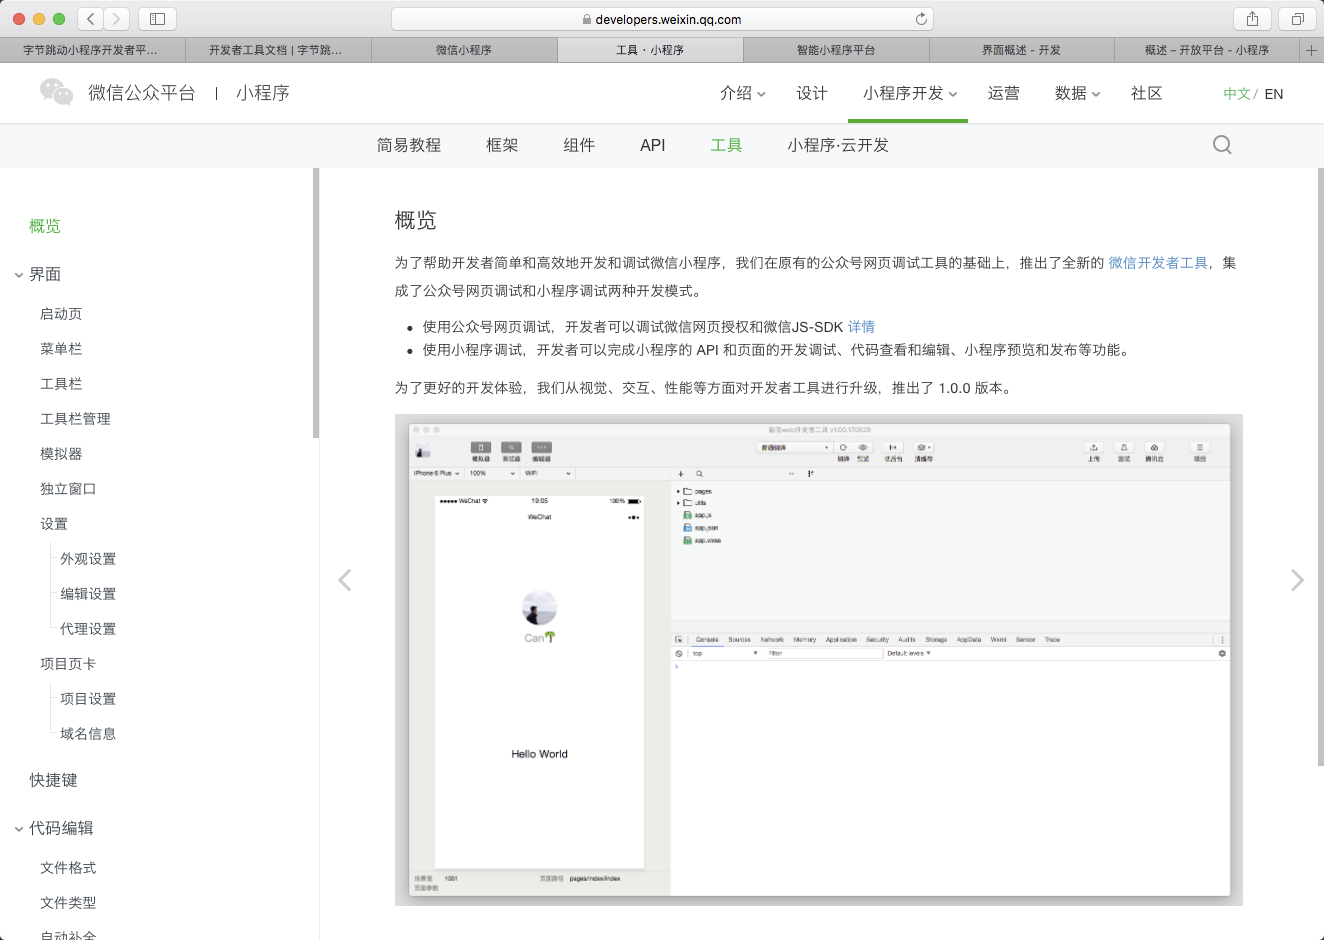Viewport: 1324px width, 940px height.
Task: Open 设置 sidebar item
Action: [x=54, y=524]
